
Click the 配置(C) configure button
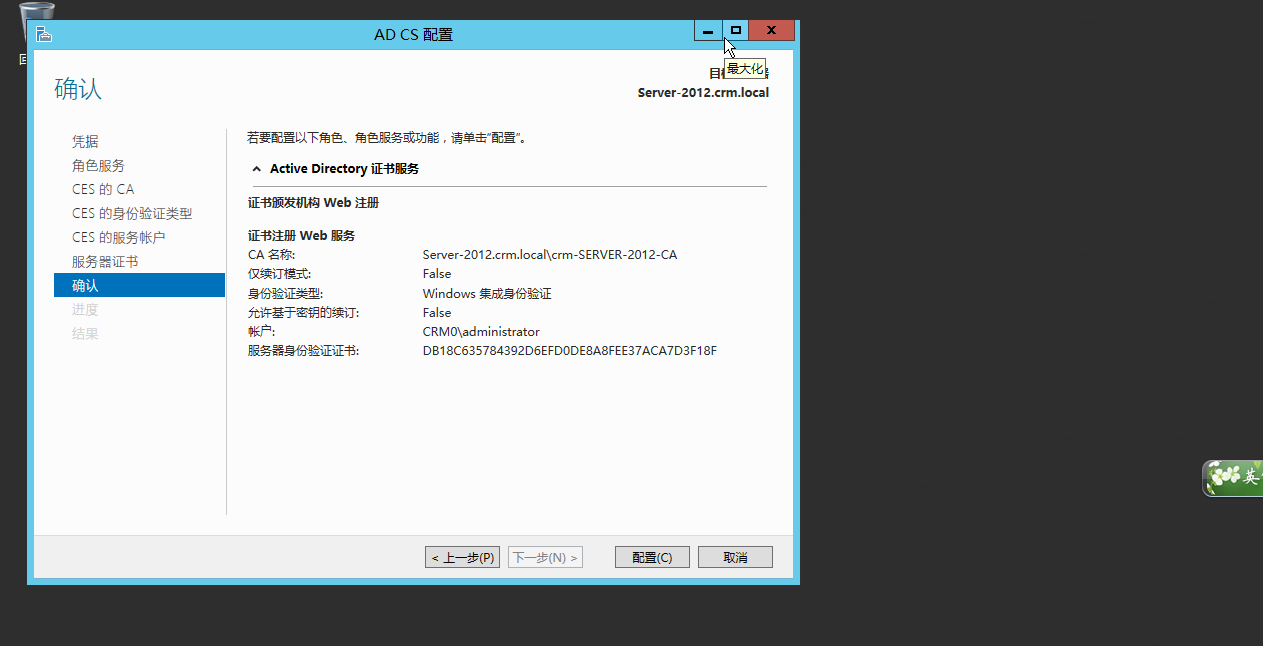652,557
